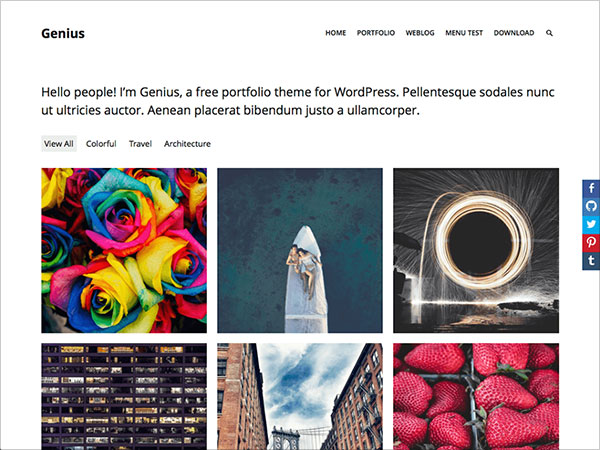The height and width of the screenshot is (450, 600).
Task: Go to the HOME menu item
Action: [x=336, y=33]
